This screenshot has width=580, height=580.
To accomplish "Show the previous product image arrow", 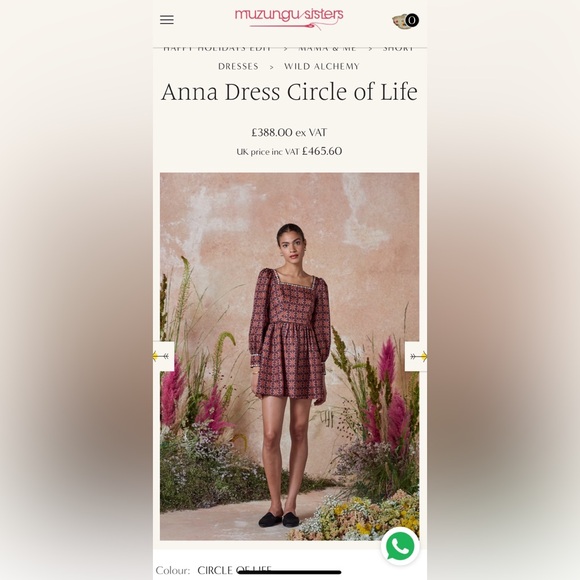I will [x=163, y=356].
